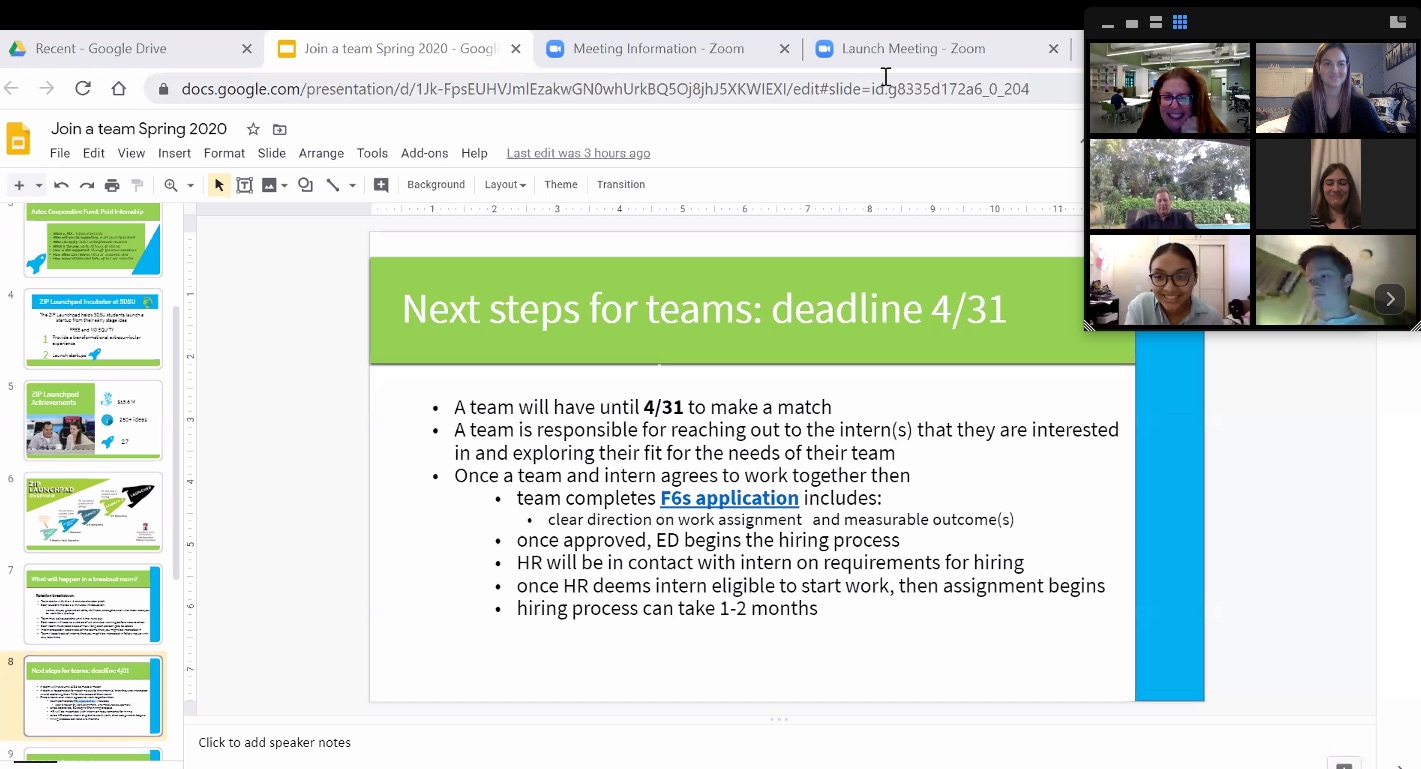Click the browser Back arrow
This screenshot has width=1421, height=769.
click(x=11, y=89)
